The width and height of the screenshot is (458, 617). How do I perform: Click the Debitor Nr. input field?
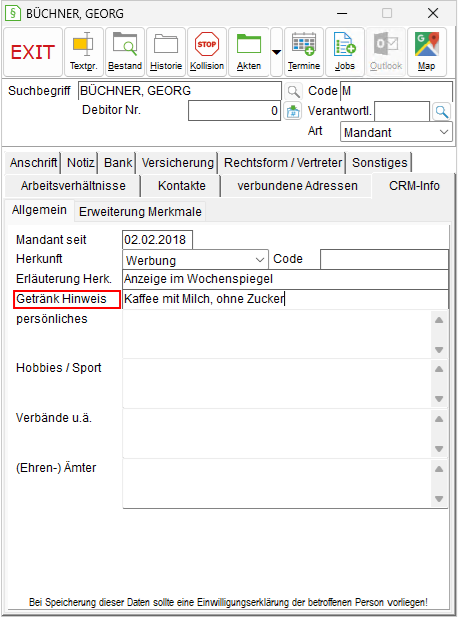pyautogui.click(x=235, y=111)
